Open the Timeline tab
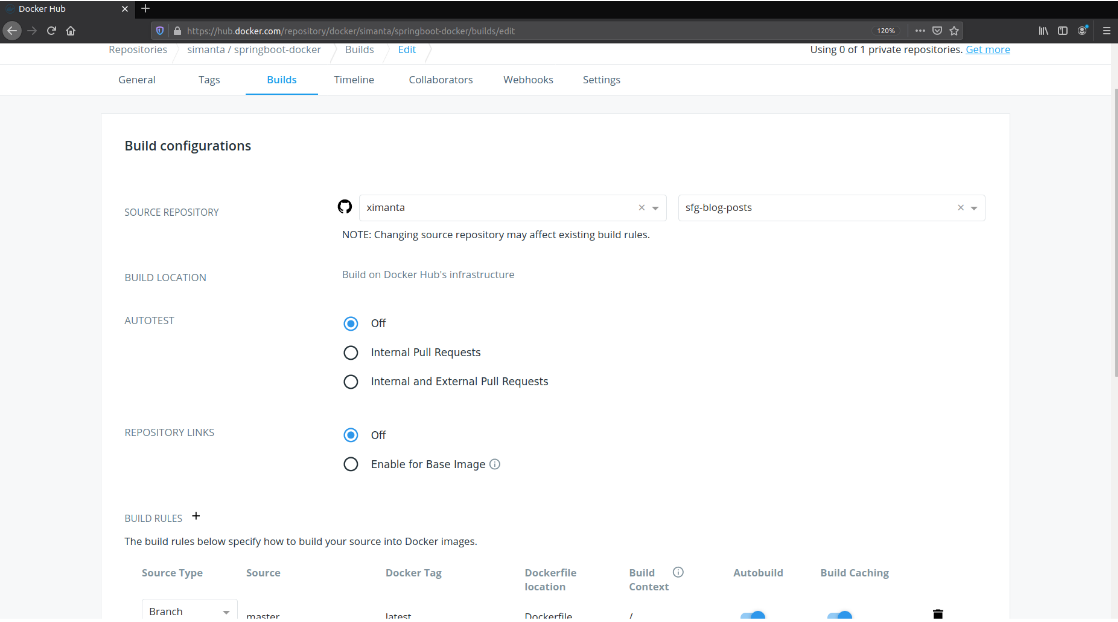1118x622 pixels. pos(354,80)
